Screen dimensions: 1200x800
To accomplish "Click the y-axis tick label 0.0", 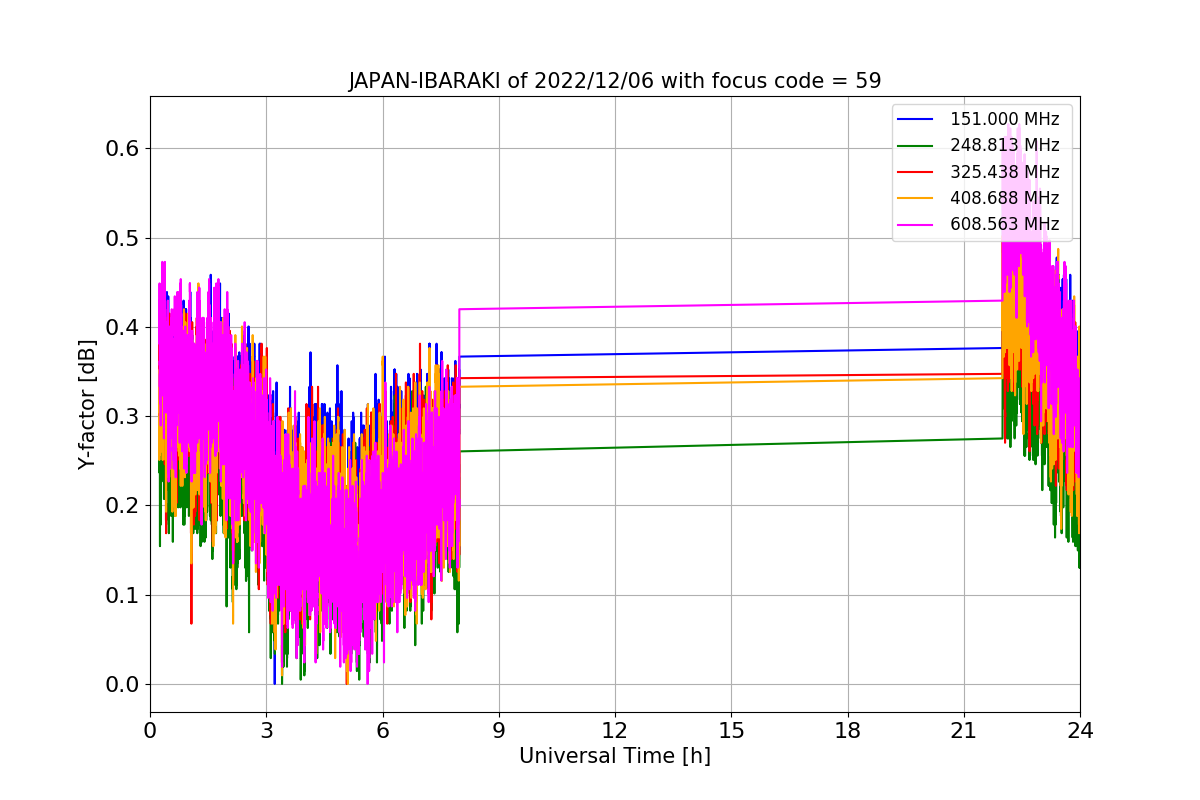I will 123,685.
